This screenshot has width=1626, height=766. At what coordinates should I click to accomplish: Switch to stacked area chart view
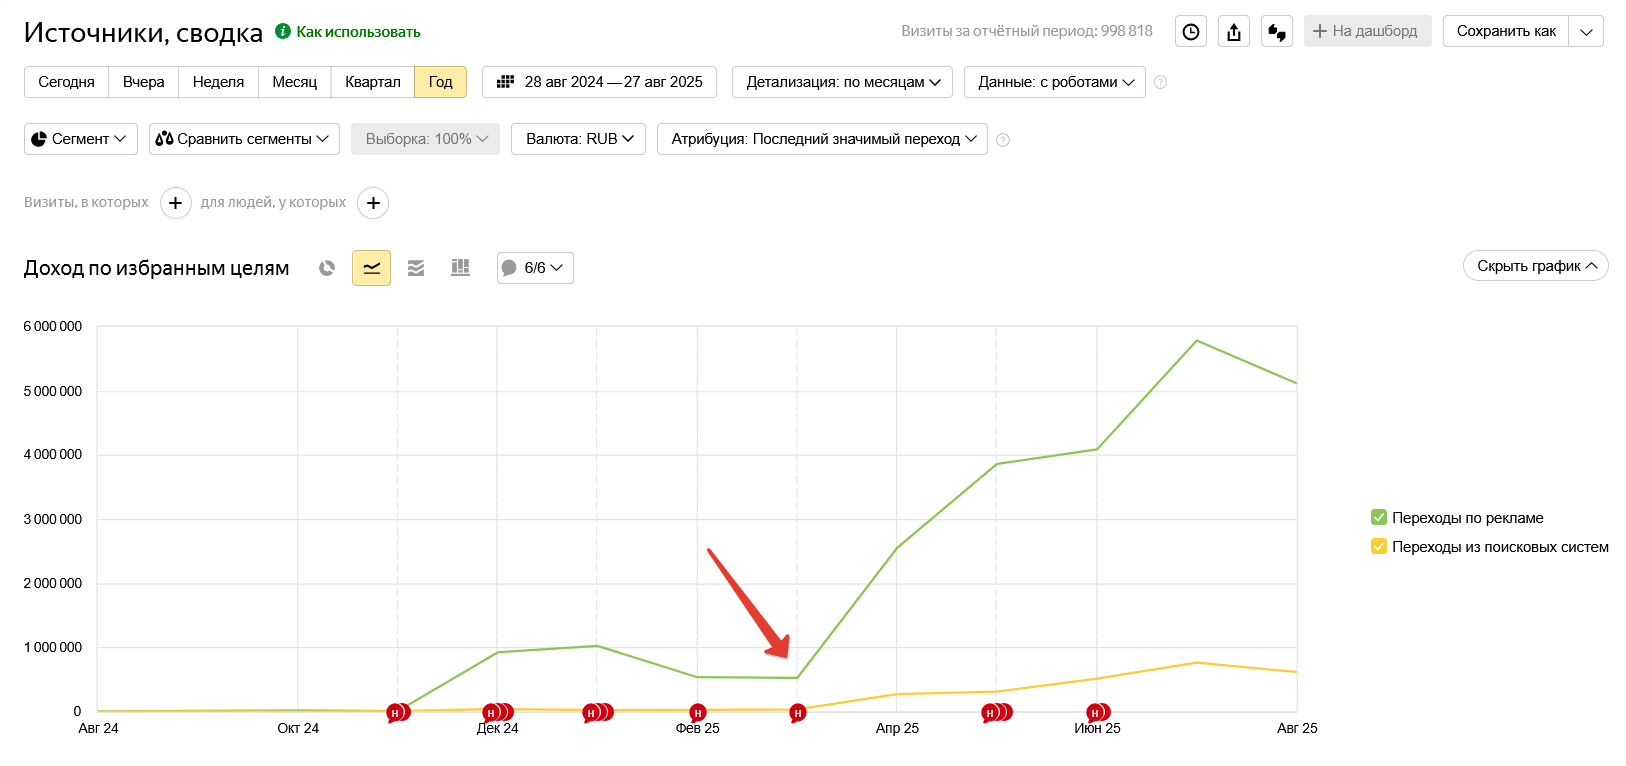[416, 268]
